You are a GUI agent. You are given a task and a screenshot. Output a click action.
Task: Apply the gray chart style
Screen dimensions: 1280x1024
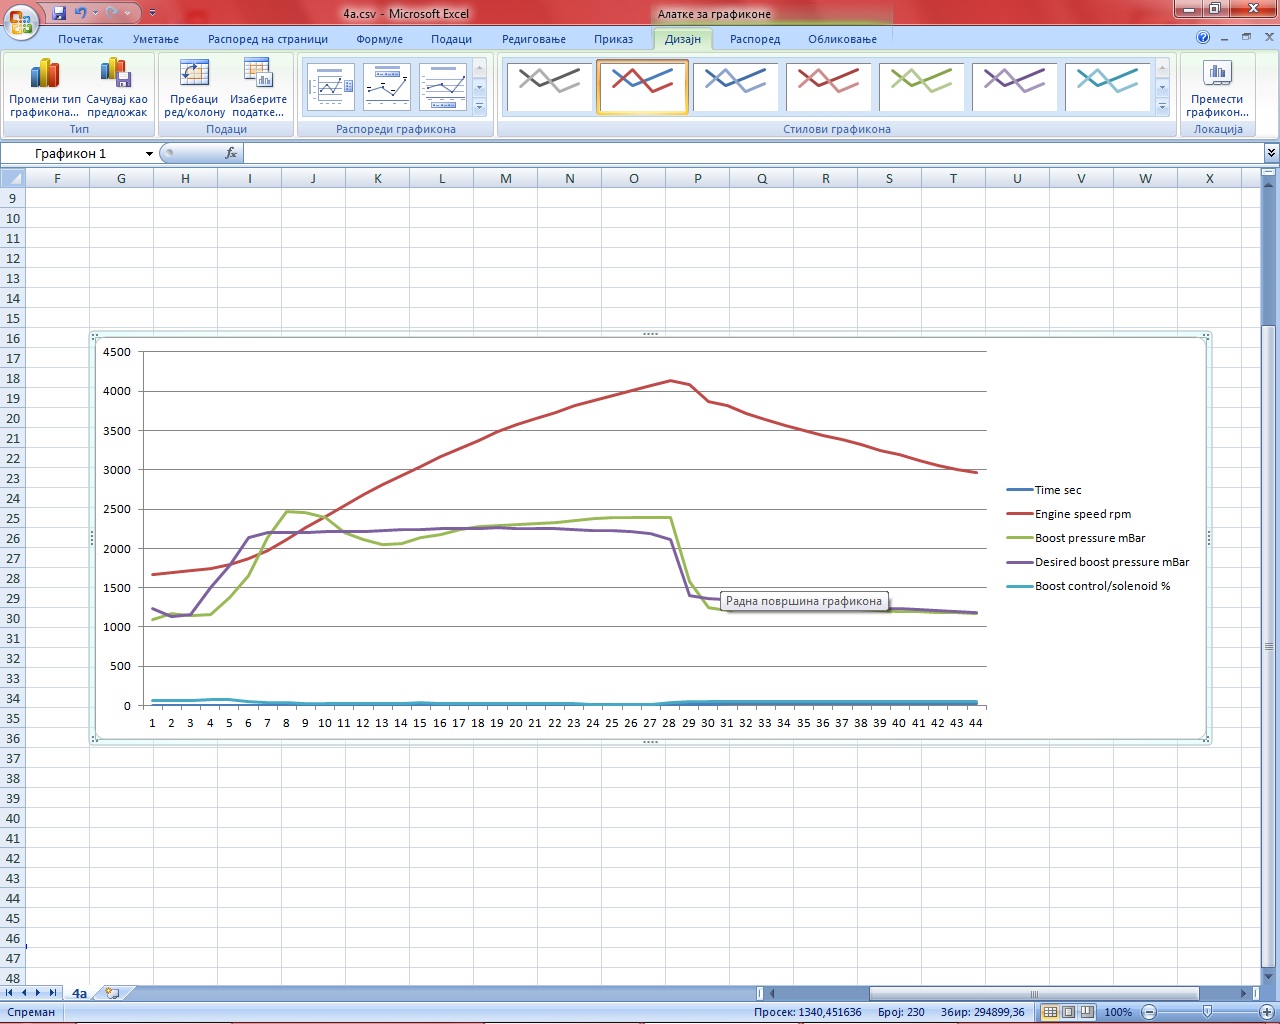(x=549, y=87)
